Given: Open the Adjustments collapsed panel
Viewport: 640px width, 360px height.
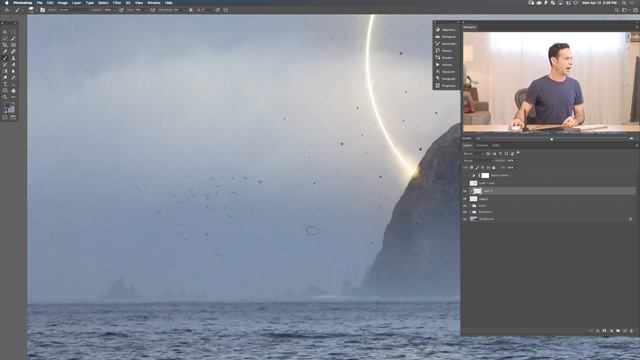Looking at the screenshot, I should (x=446, y=30).
